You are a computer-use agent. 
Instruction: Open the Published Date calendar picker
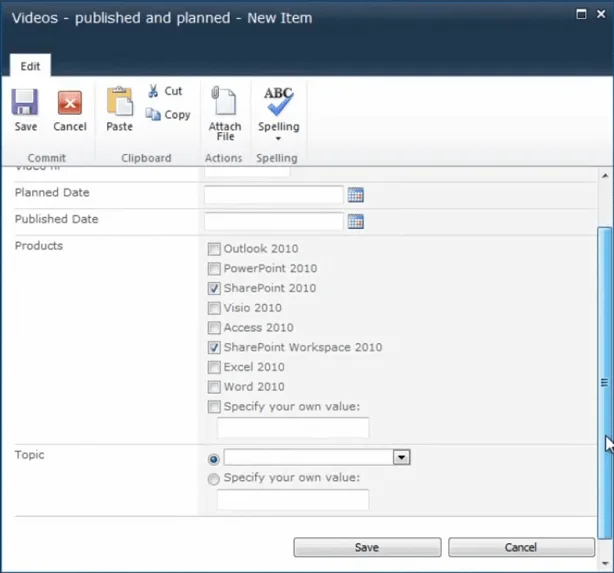click(356, 221)
